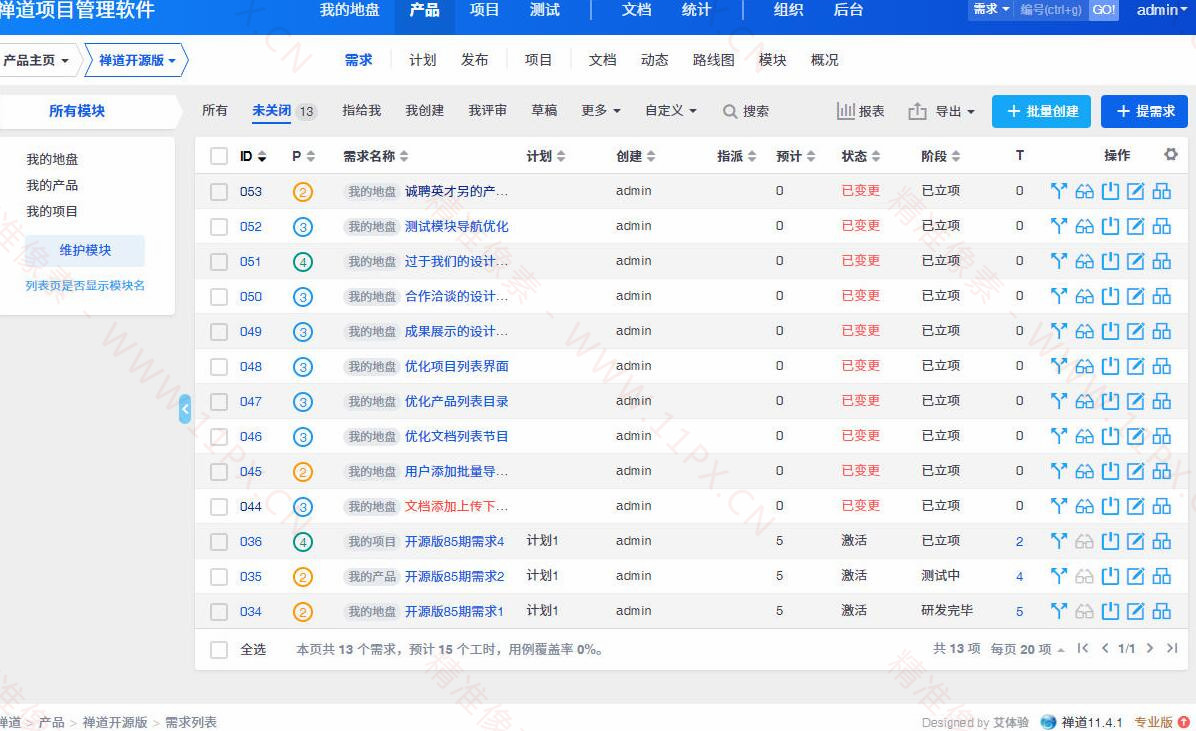Switch to the 路线图 sub-tab
The image size is (1196, 731).
713,60
